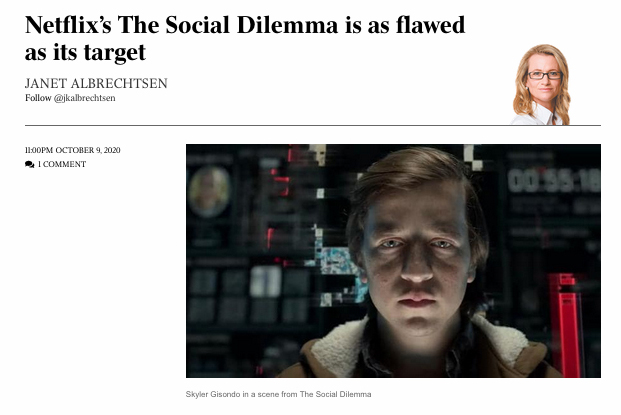This screenshot has height=415, width=621.
Task: Click the 11:00PM October 9, 2020 timestamp
Action: pyautogui.click(x=72, y=150)
